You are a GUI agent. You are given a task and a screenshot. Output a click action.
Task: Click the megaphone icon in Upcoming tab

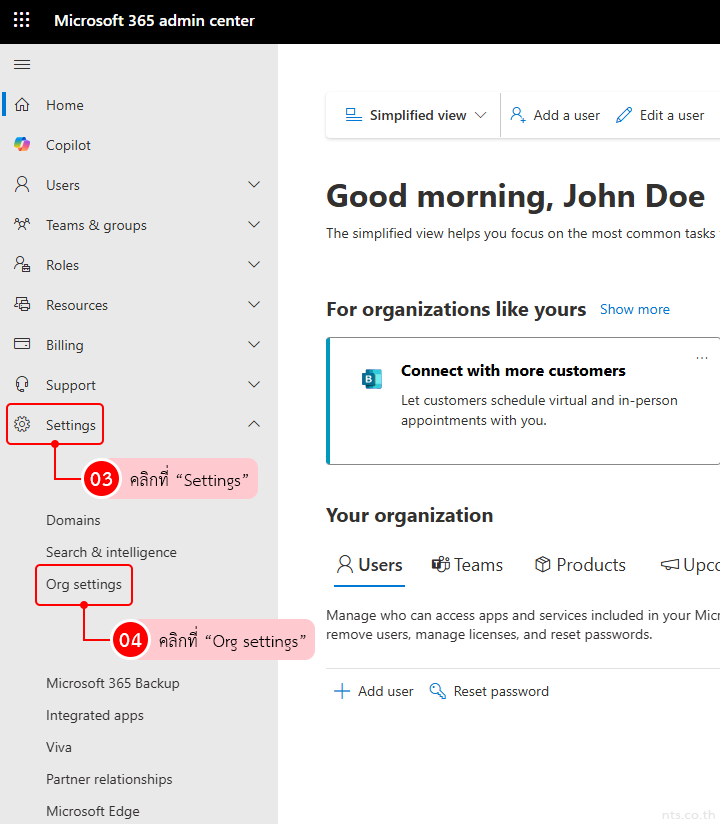click(670, 564)
